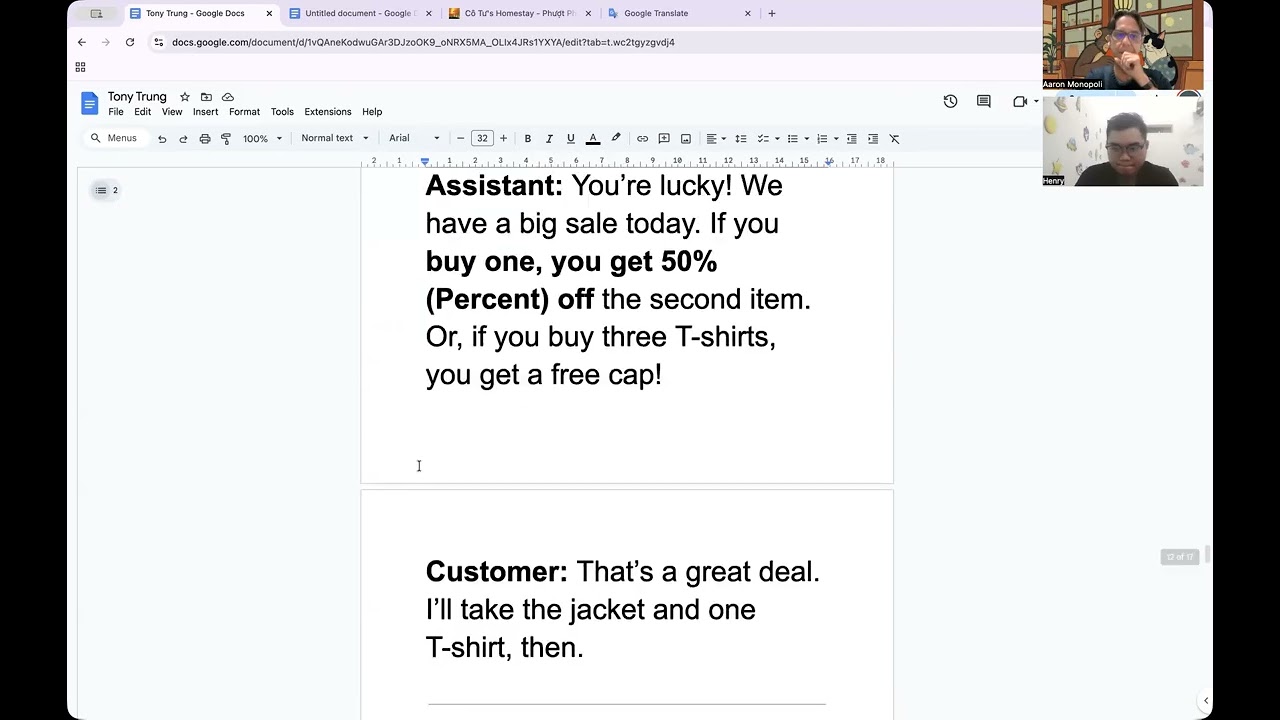The height and width of the screenshot is (720, 1280).
Task: Redo the last action
Action: coord(183,139)
